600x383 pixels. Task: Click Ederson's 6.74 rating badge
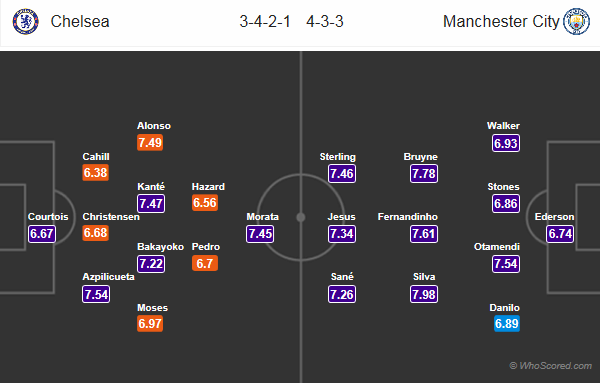[560, 234]
